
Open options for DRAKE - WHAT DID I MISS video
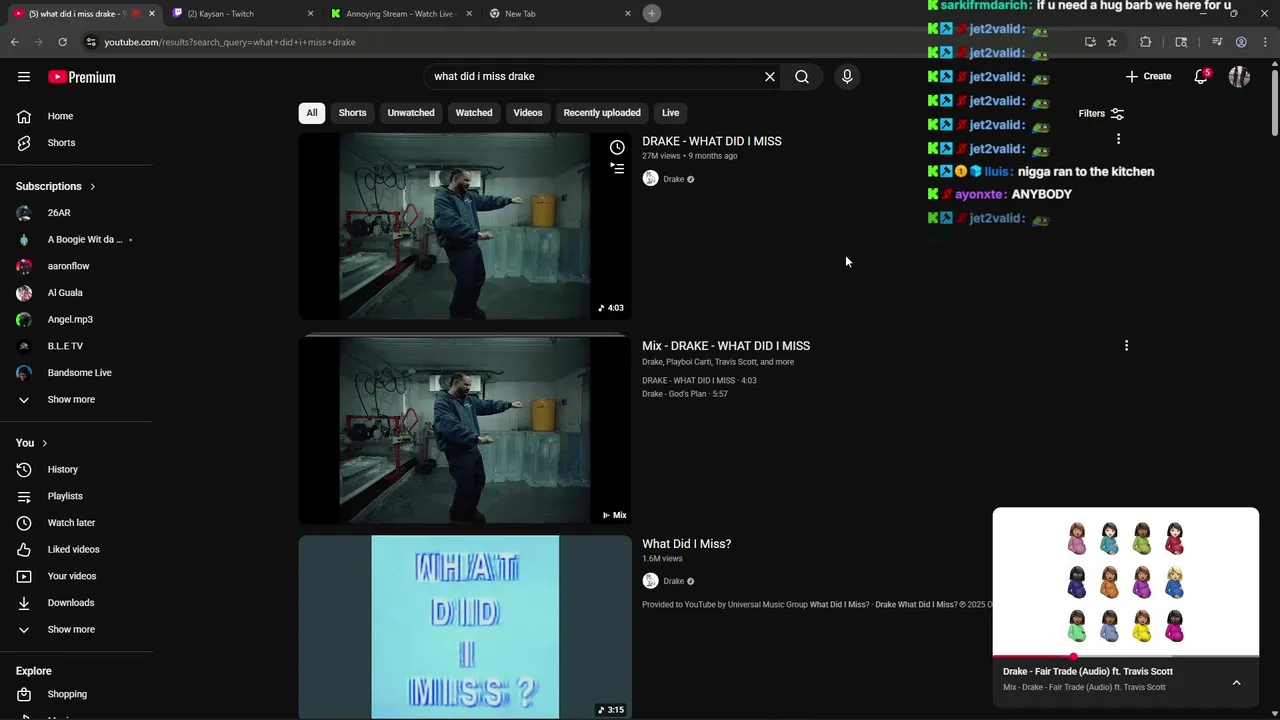point(1118,139)
